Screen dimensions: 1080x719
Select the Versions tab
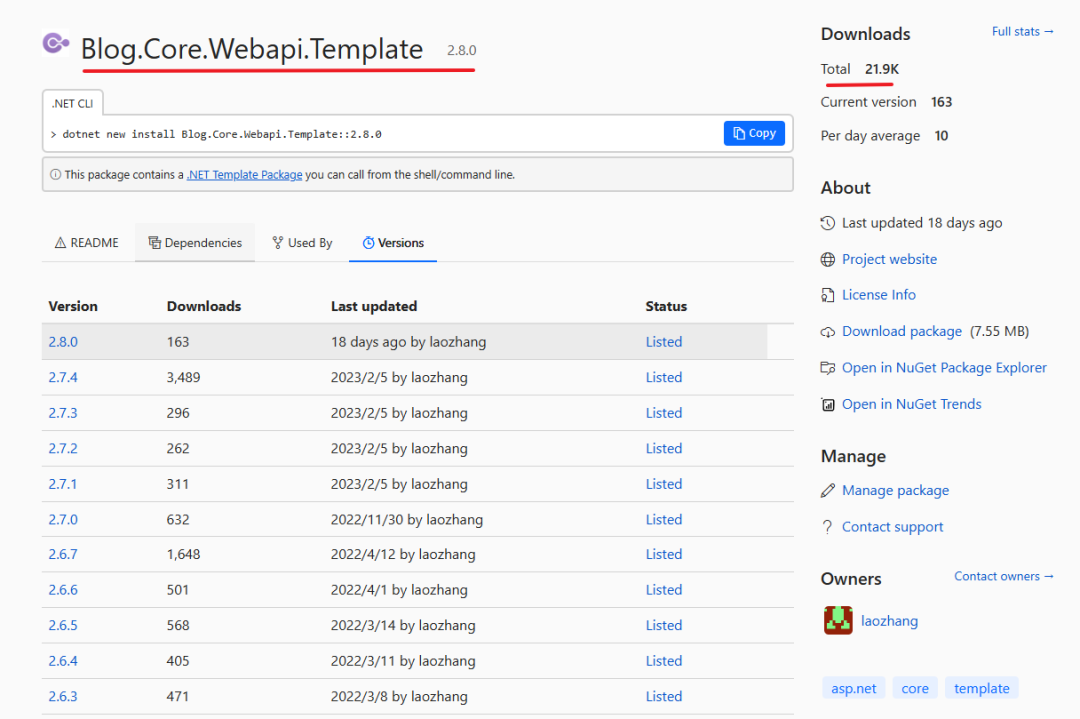click(393, 242)
